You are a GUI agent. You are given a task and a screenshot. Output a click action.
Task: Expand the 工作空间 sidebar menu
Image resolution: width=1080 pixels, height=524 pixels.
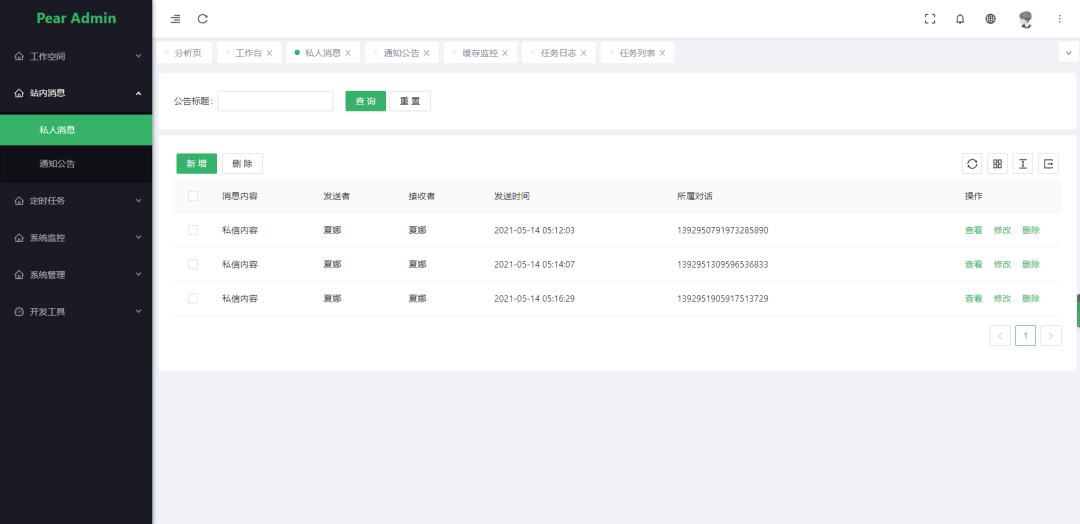click(76, 56)
